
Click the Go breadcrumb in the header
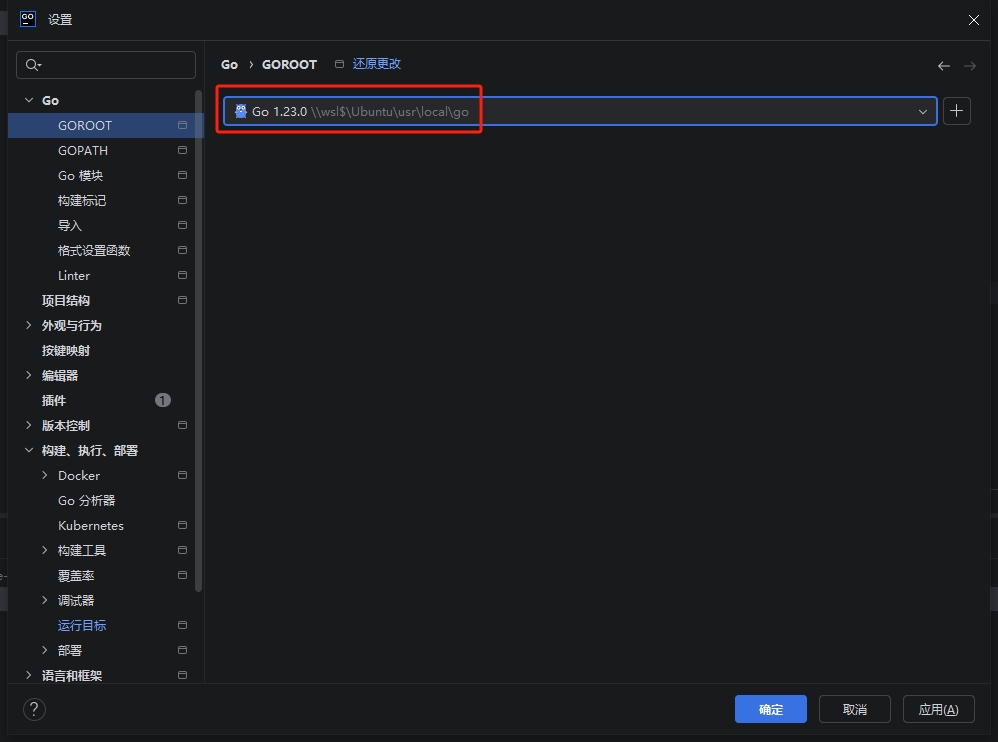click(x=229, y=64)
